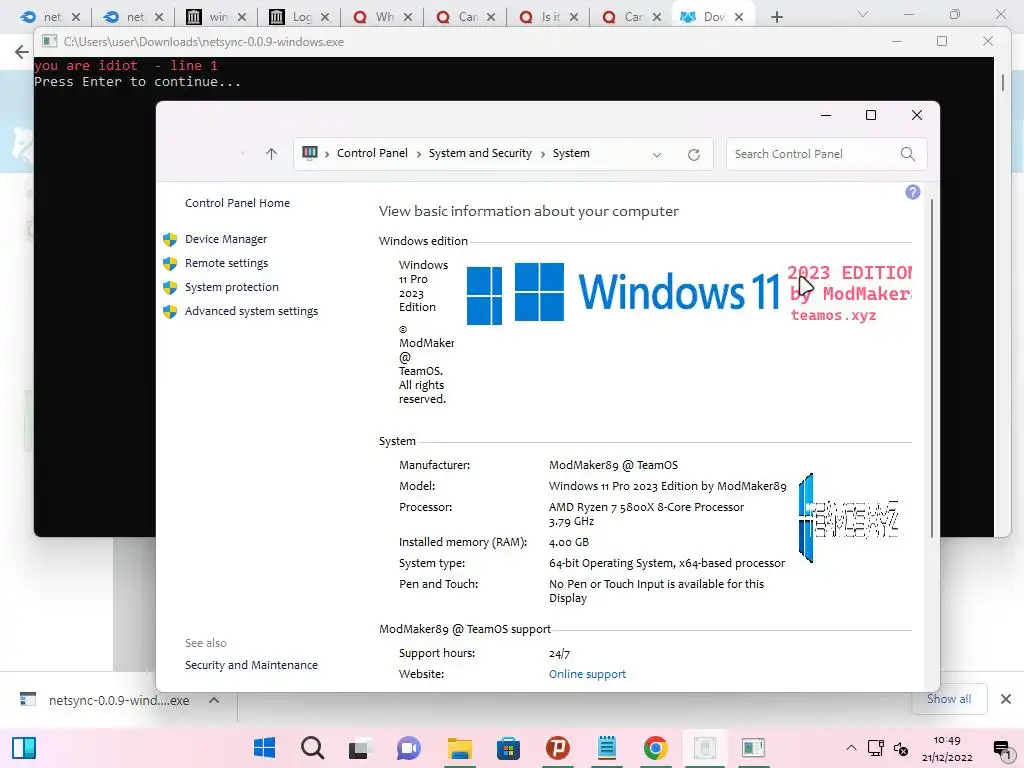The height and width of the screenshot is (768, 1024).
Task: Switch to the 'Is it' browser tab
Action: coord(539,17)
